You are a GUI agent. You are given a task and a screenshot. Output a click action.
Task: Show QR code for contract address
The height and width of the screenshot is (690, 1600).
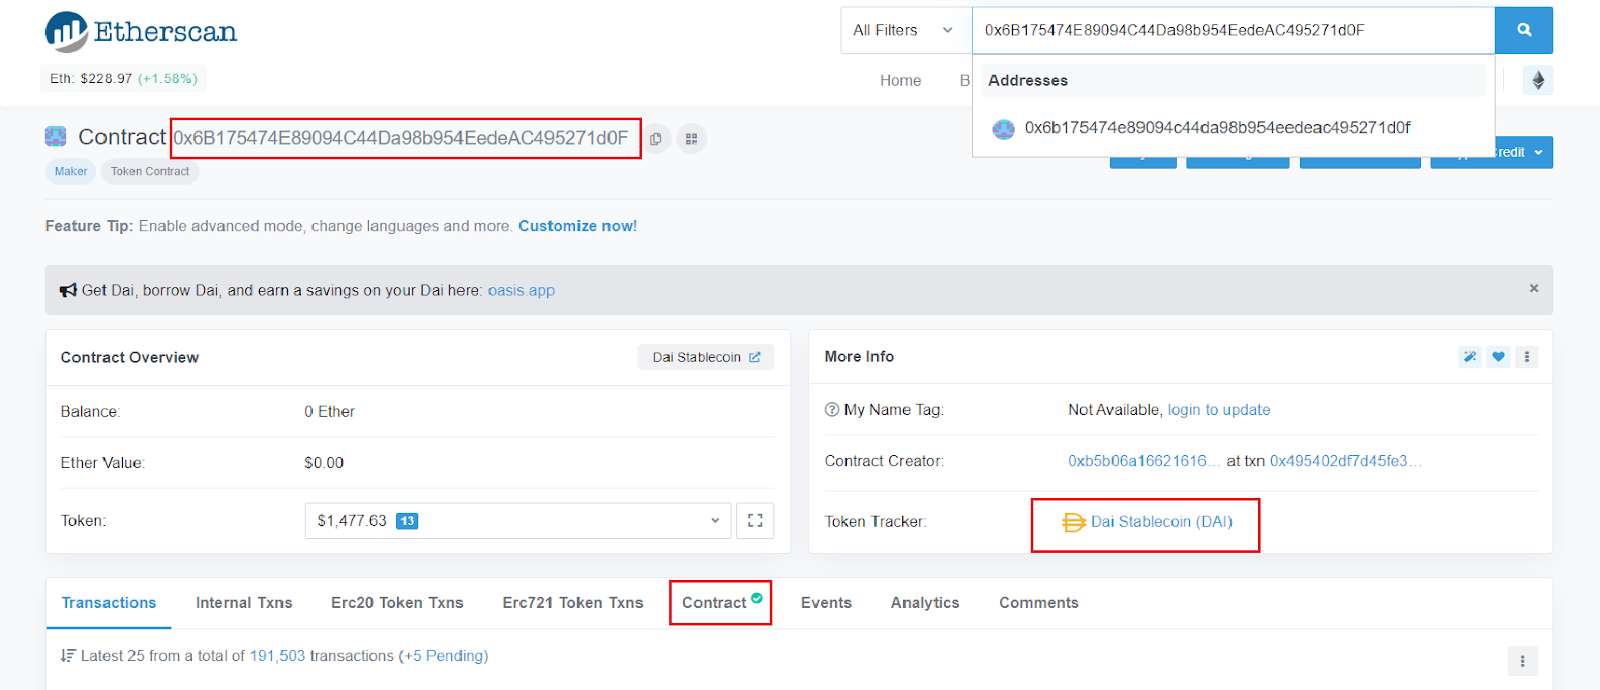691,139
